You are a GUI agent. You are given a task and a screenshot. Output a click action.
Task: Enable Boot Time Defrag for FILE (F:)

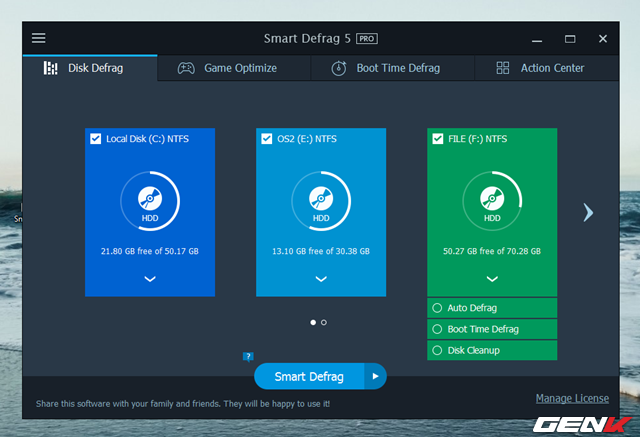coord(437,329)
